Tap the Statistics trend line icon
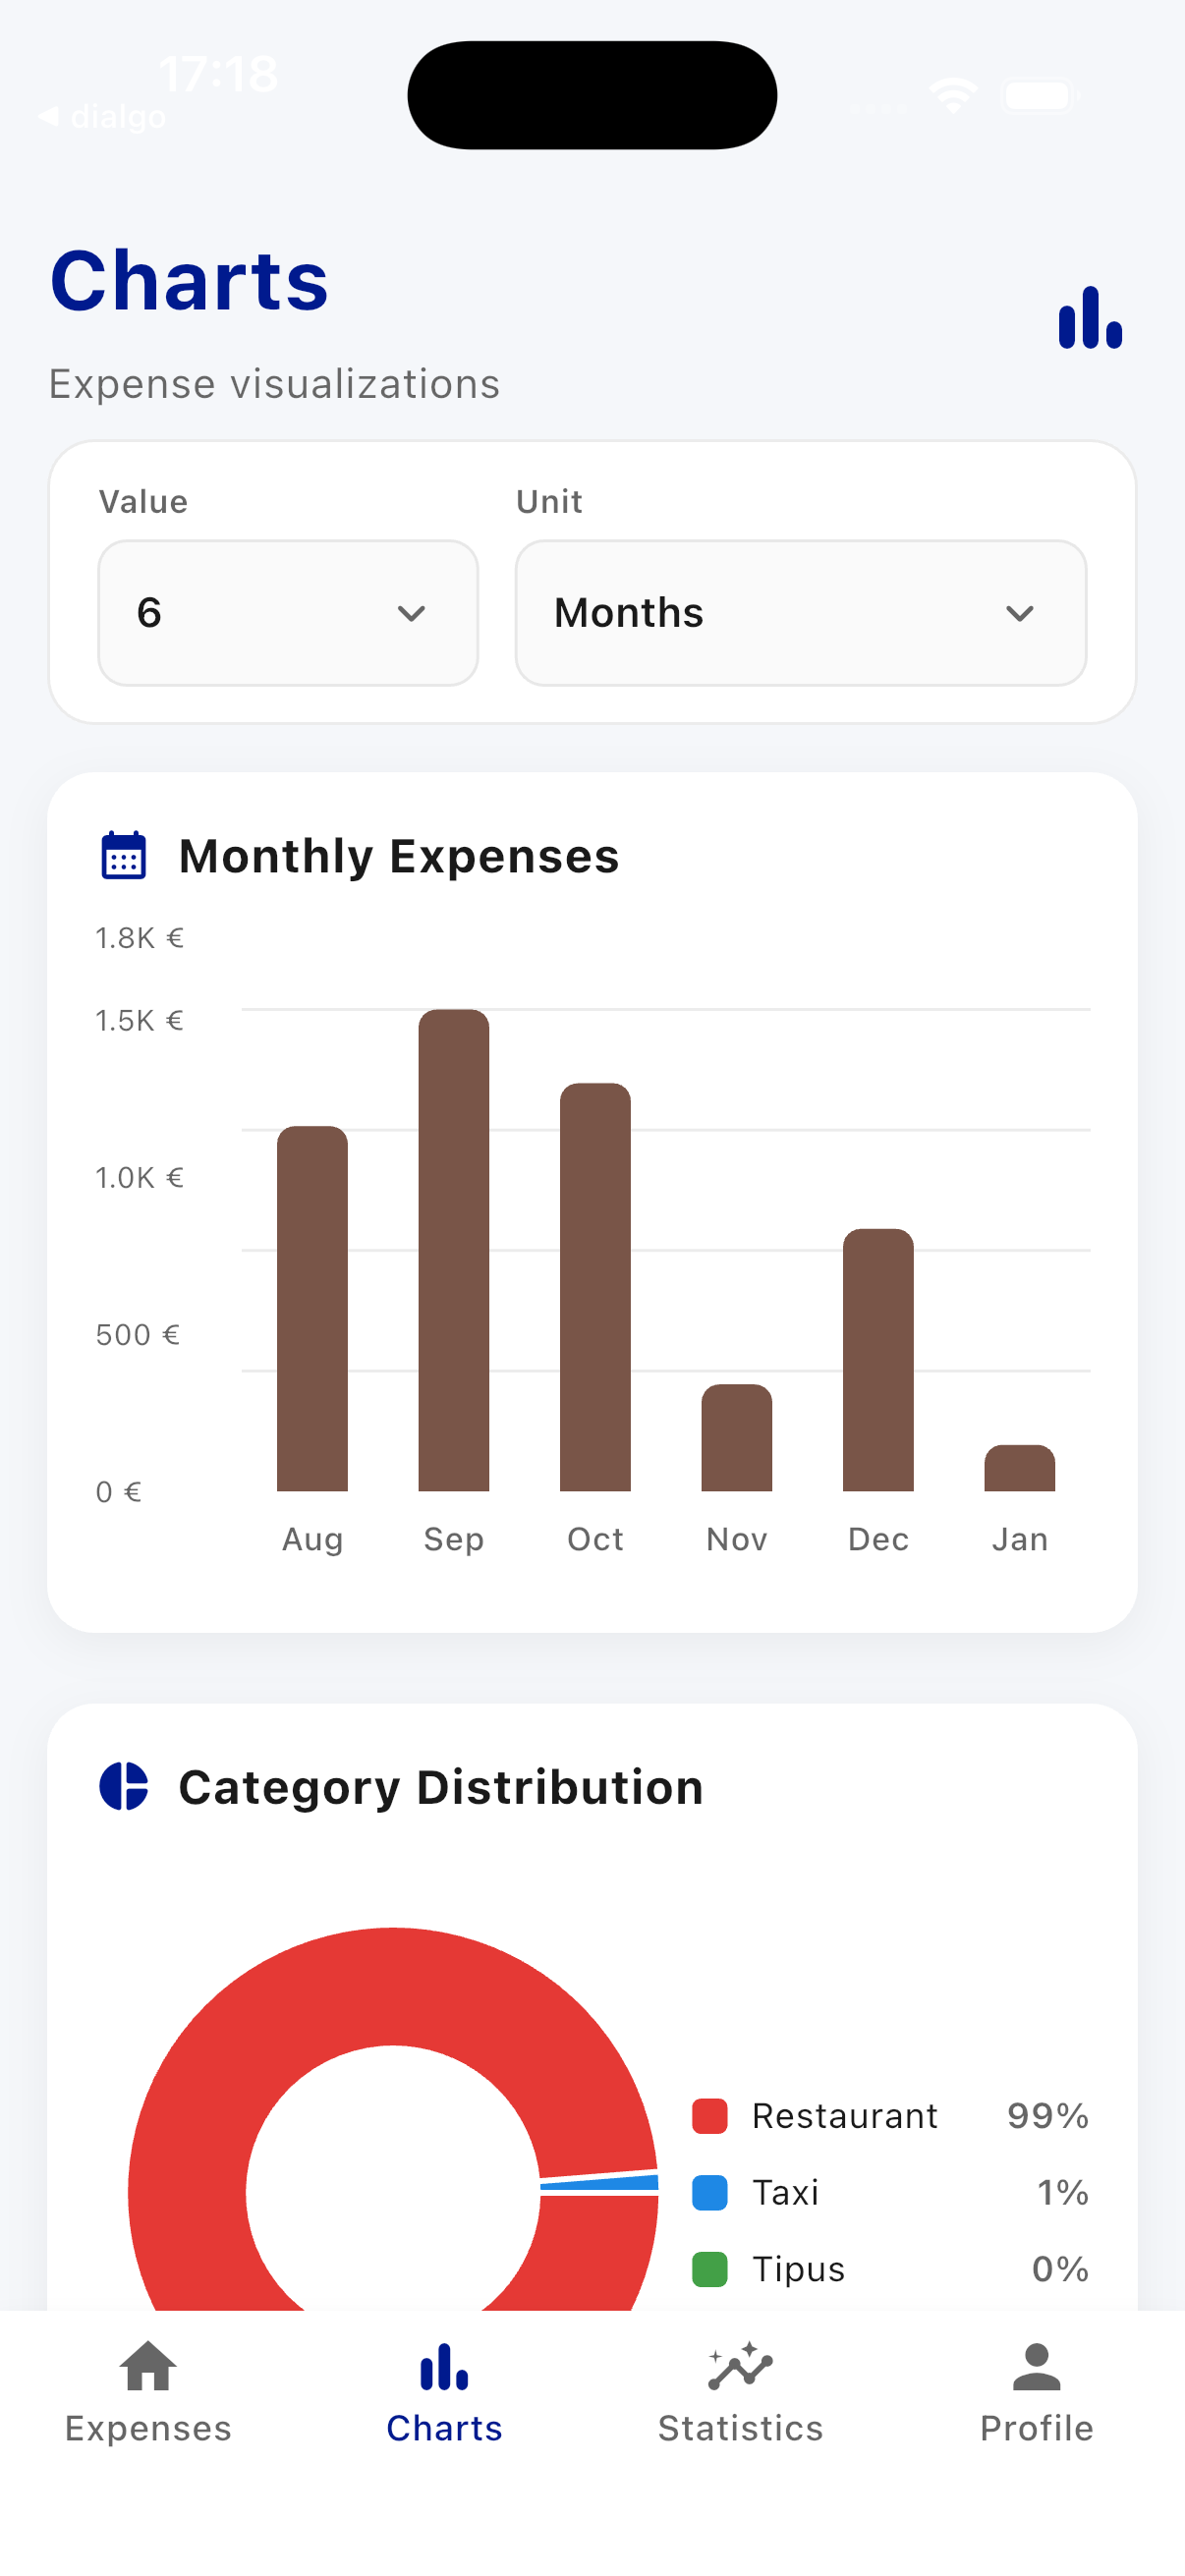The image size is (1185, 2576). [x=740, y=2367]
